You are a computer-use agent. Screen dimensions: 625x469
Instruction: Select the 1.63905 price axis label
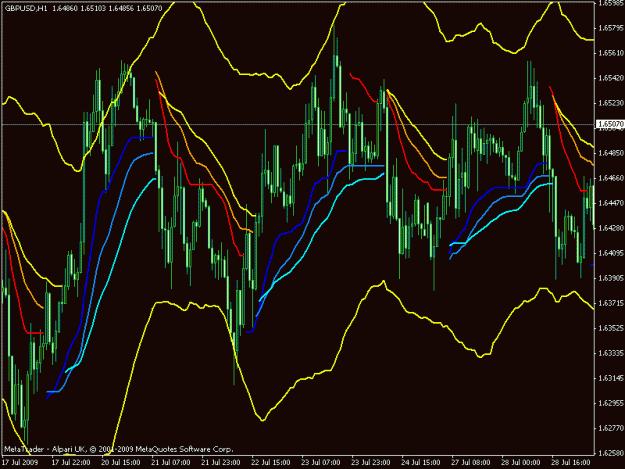pyautogui.click(x=611, y=278)
